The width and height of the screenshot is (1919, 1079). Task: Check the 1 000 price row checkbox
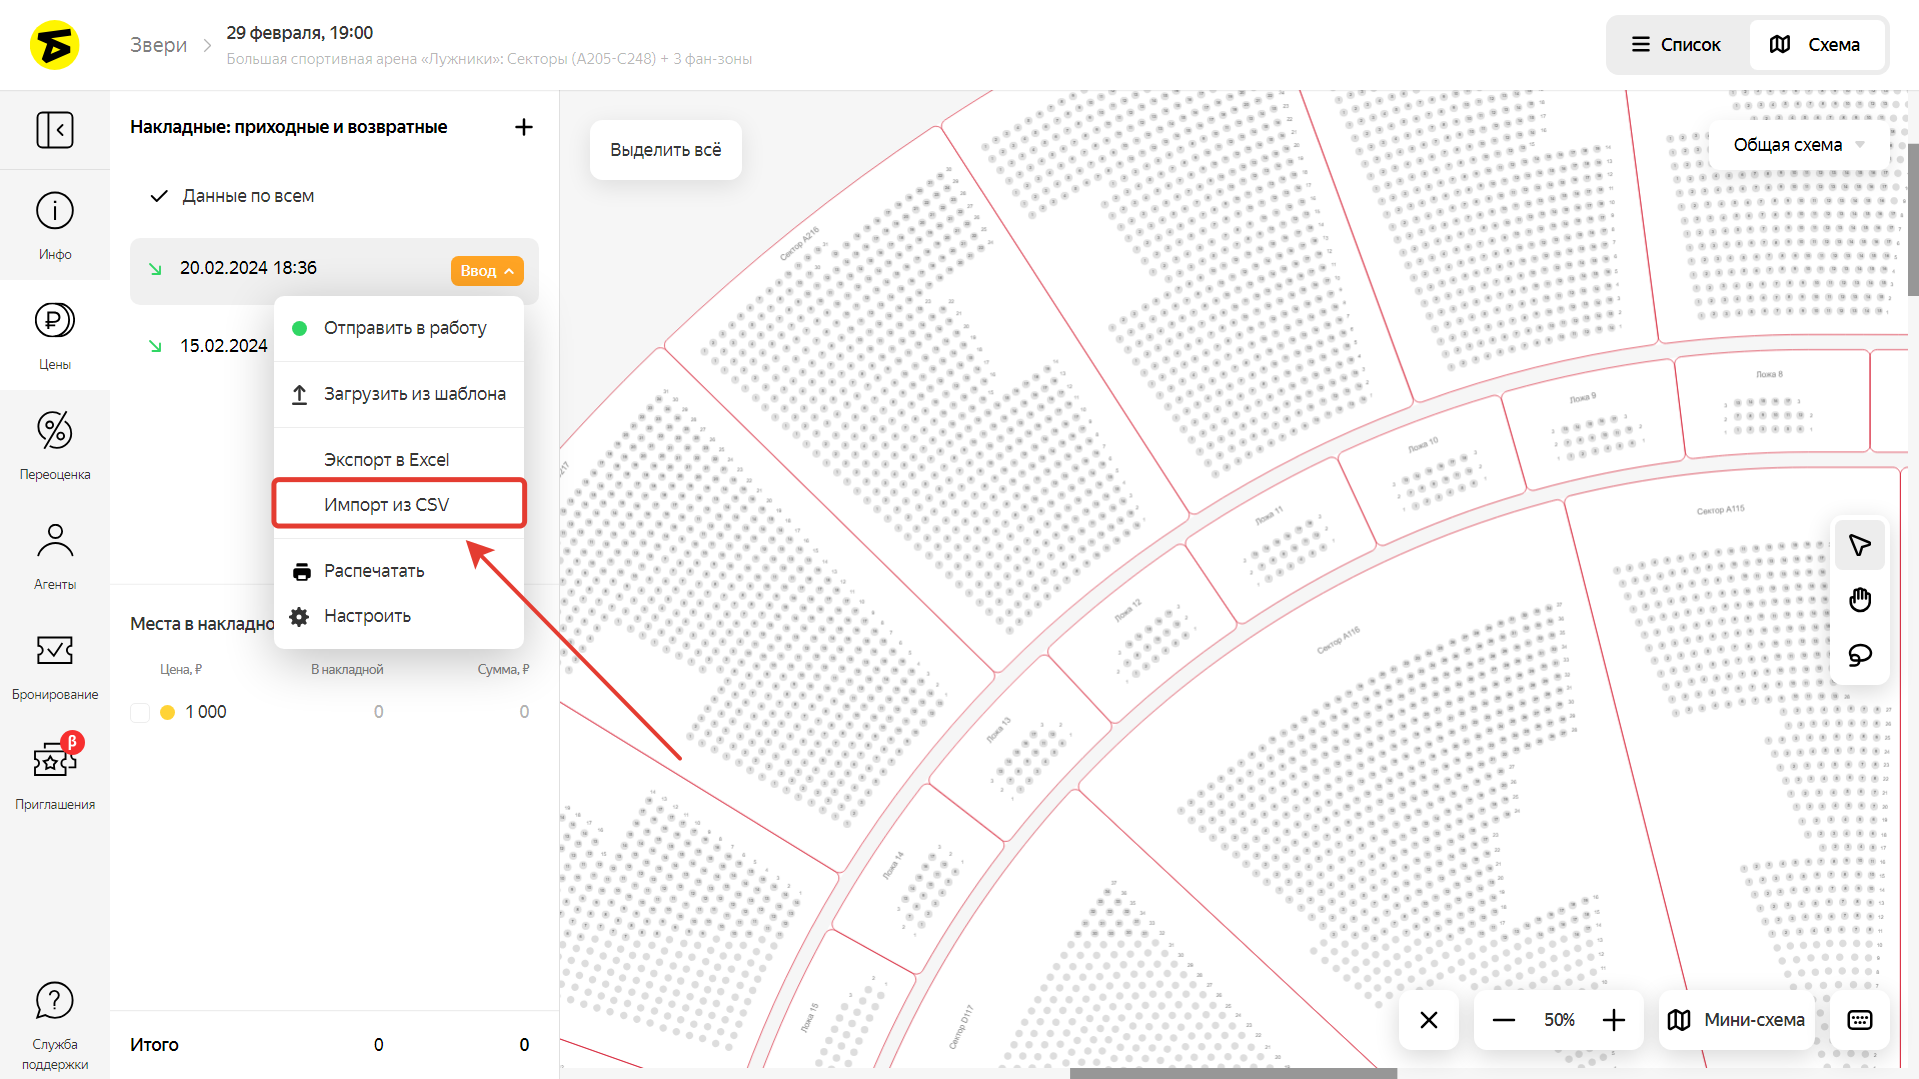point(140,712)
